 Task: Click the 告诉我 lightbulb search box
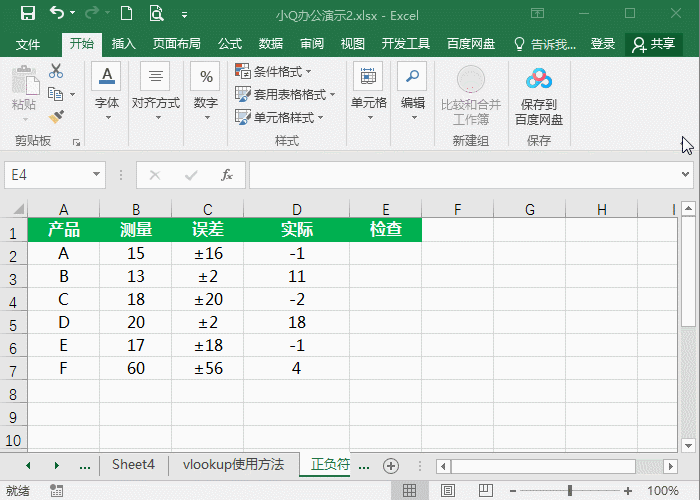[545, 44]
